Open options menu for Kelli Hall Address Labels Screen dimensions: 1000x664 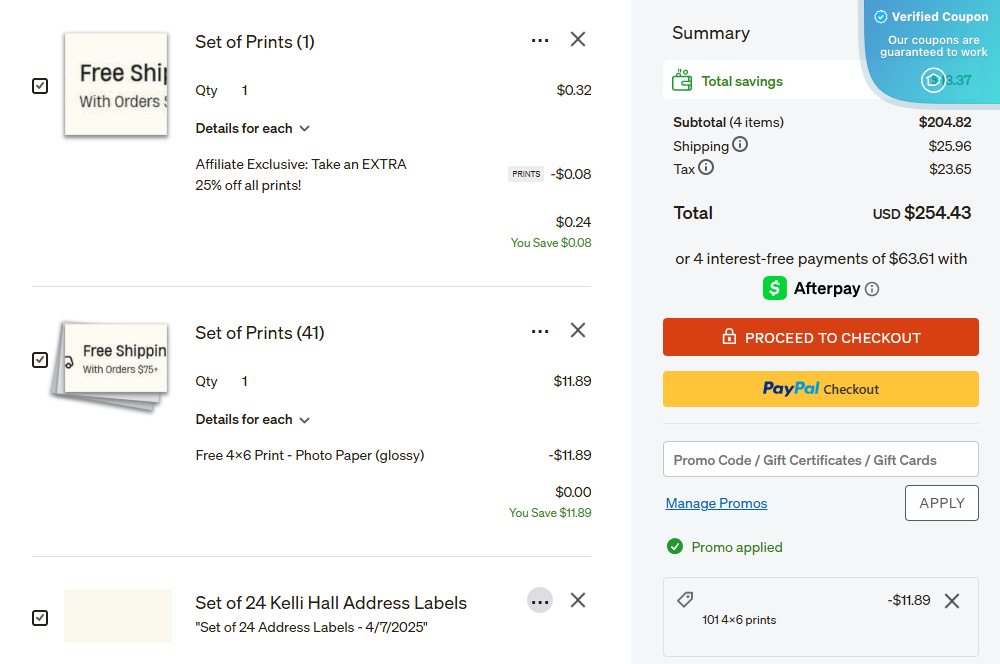click(x=540, y=600)
